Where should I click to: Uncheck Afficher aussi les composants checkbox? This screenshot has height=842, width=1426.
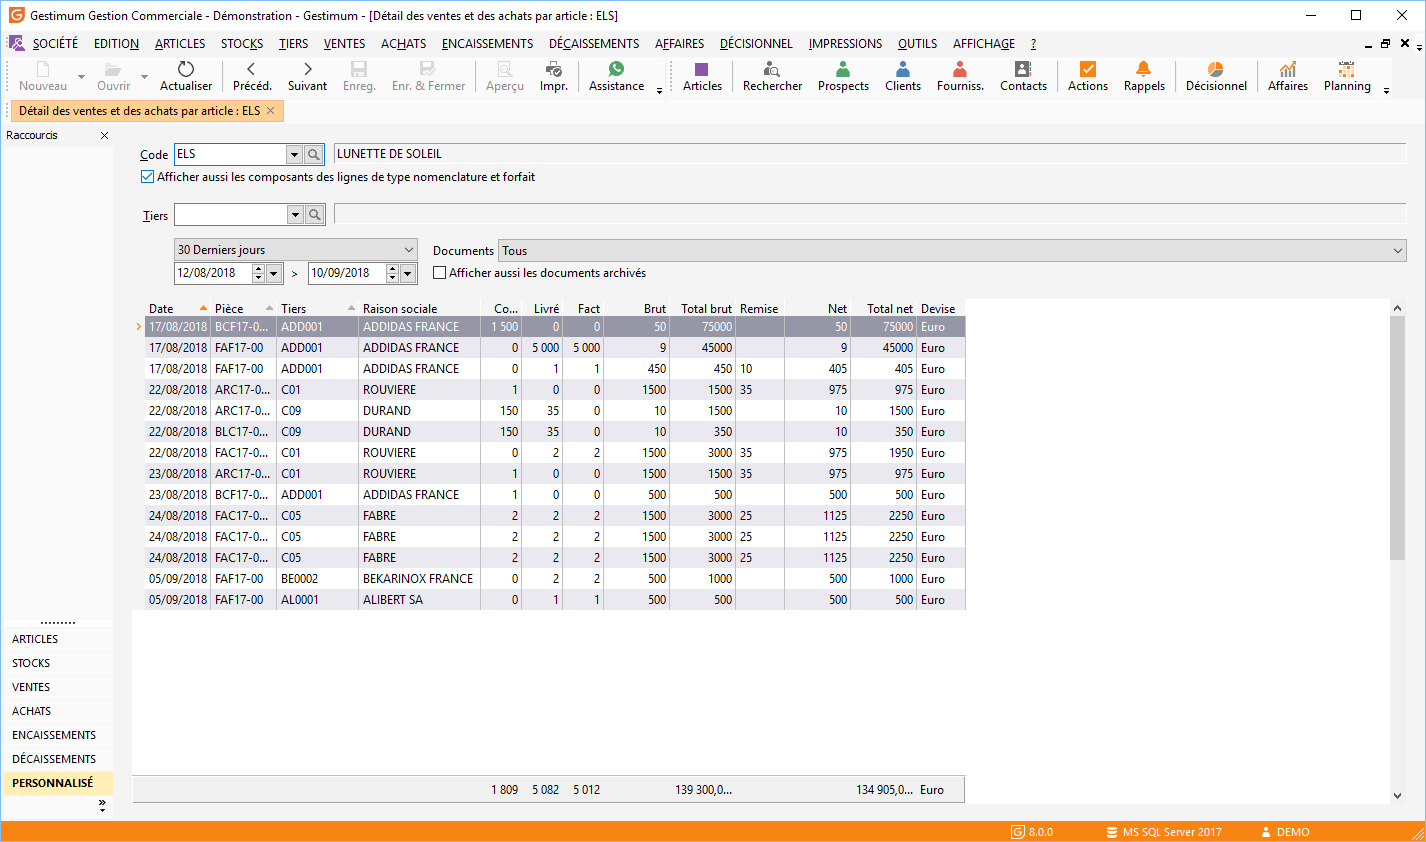click(147, 177)
